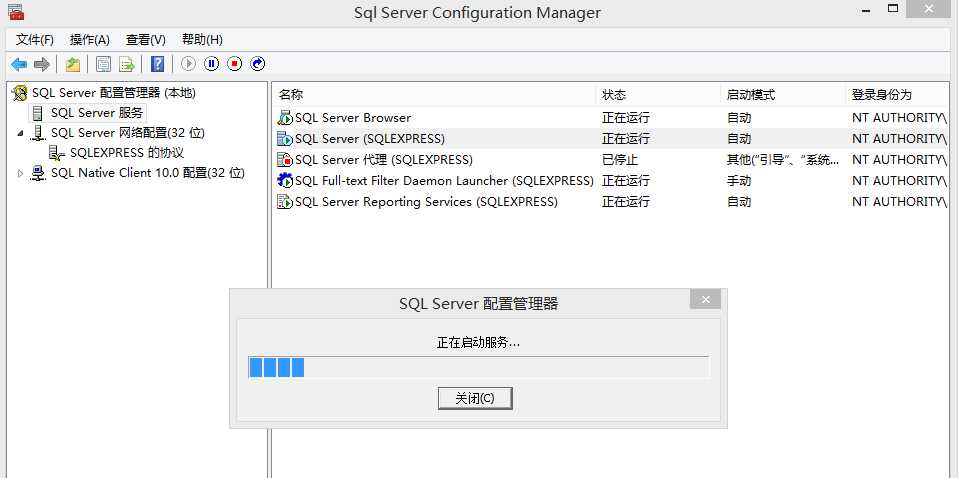Sort by the 名称 column header
The height and width of the screenshot is (478, 958).
click(x=434, y=95)
